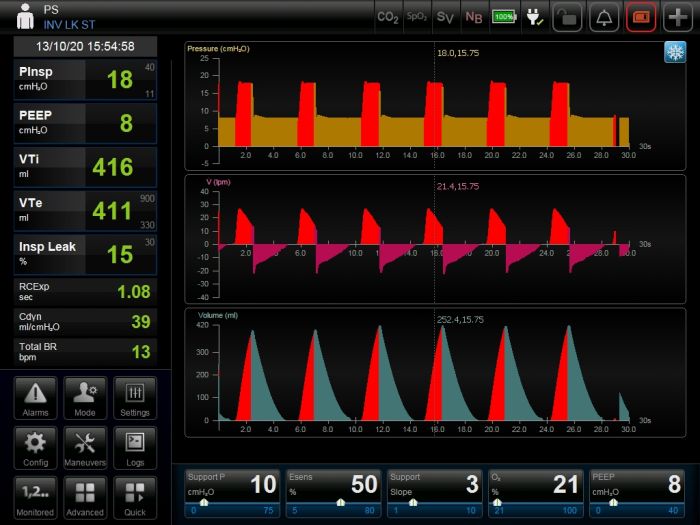
Task: Select the O2 percentage setting showing 21
Action: tap(536, 493)
